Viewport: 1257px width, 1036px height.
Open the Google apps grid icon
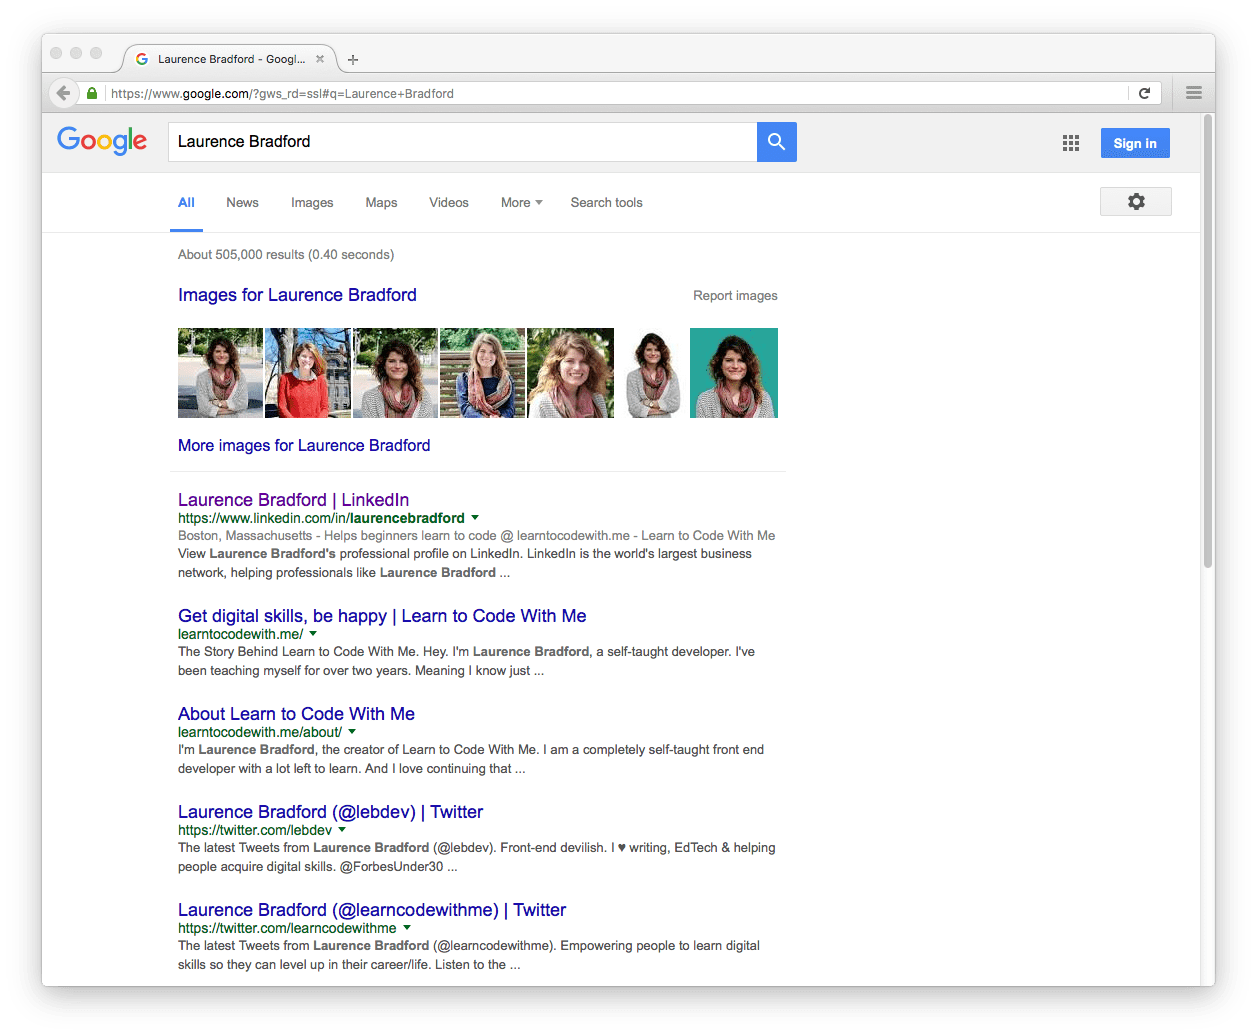pos(1071,143)
